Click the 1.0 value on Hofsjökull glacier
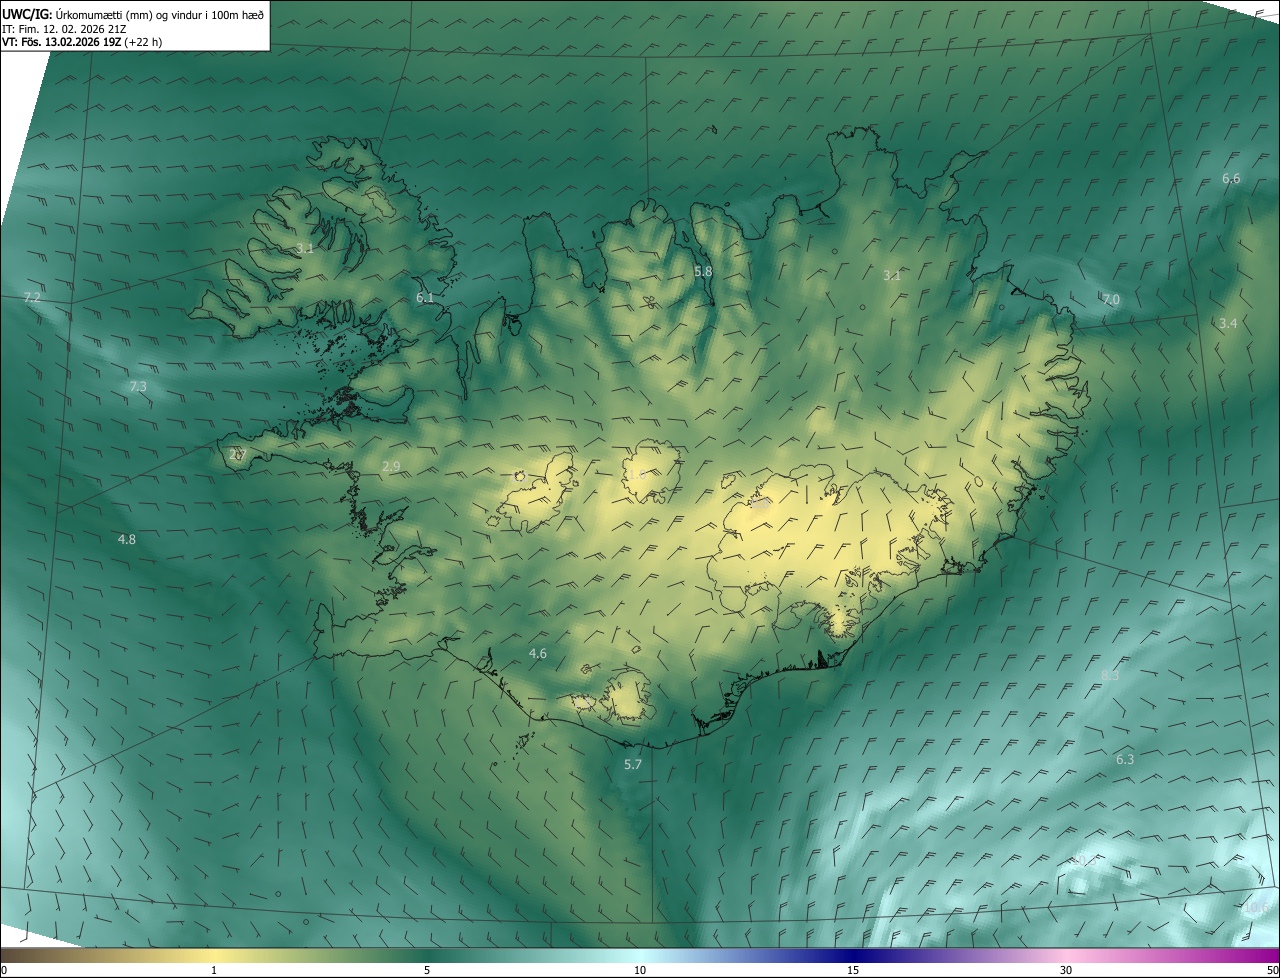 pos(636,474)
